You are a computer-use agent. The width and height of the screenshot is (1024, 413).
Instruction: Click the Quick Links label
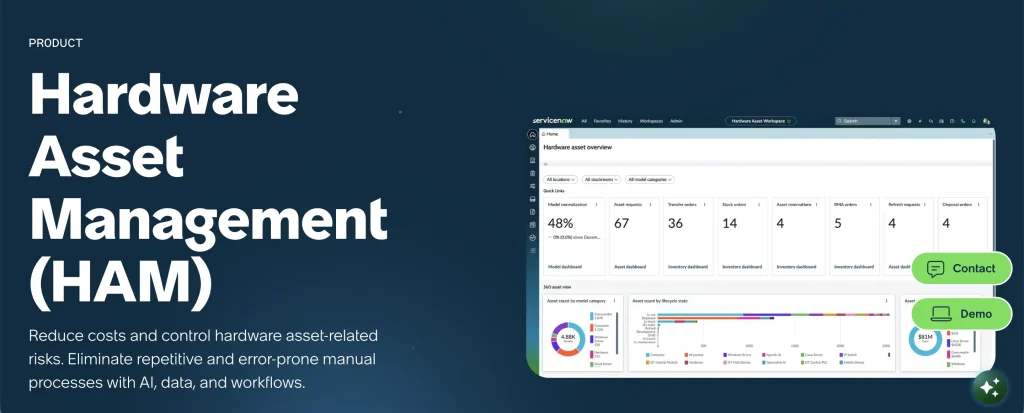[x=554, y=191]
